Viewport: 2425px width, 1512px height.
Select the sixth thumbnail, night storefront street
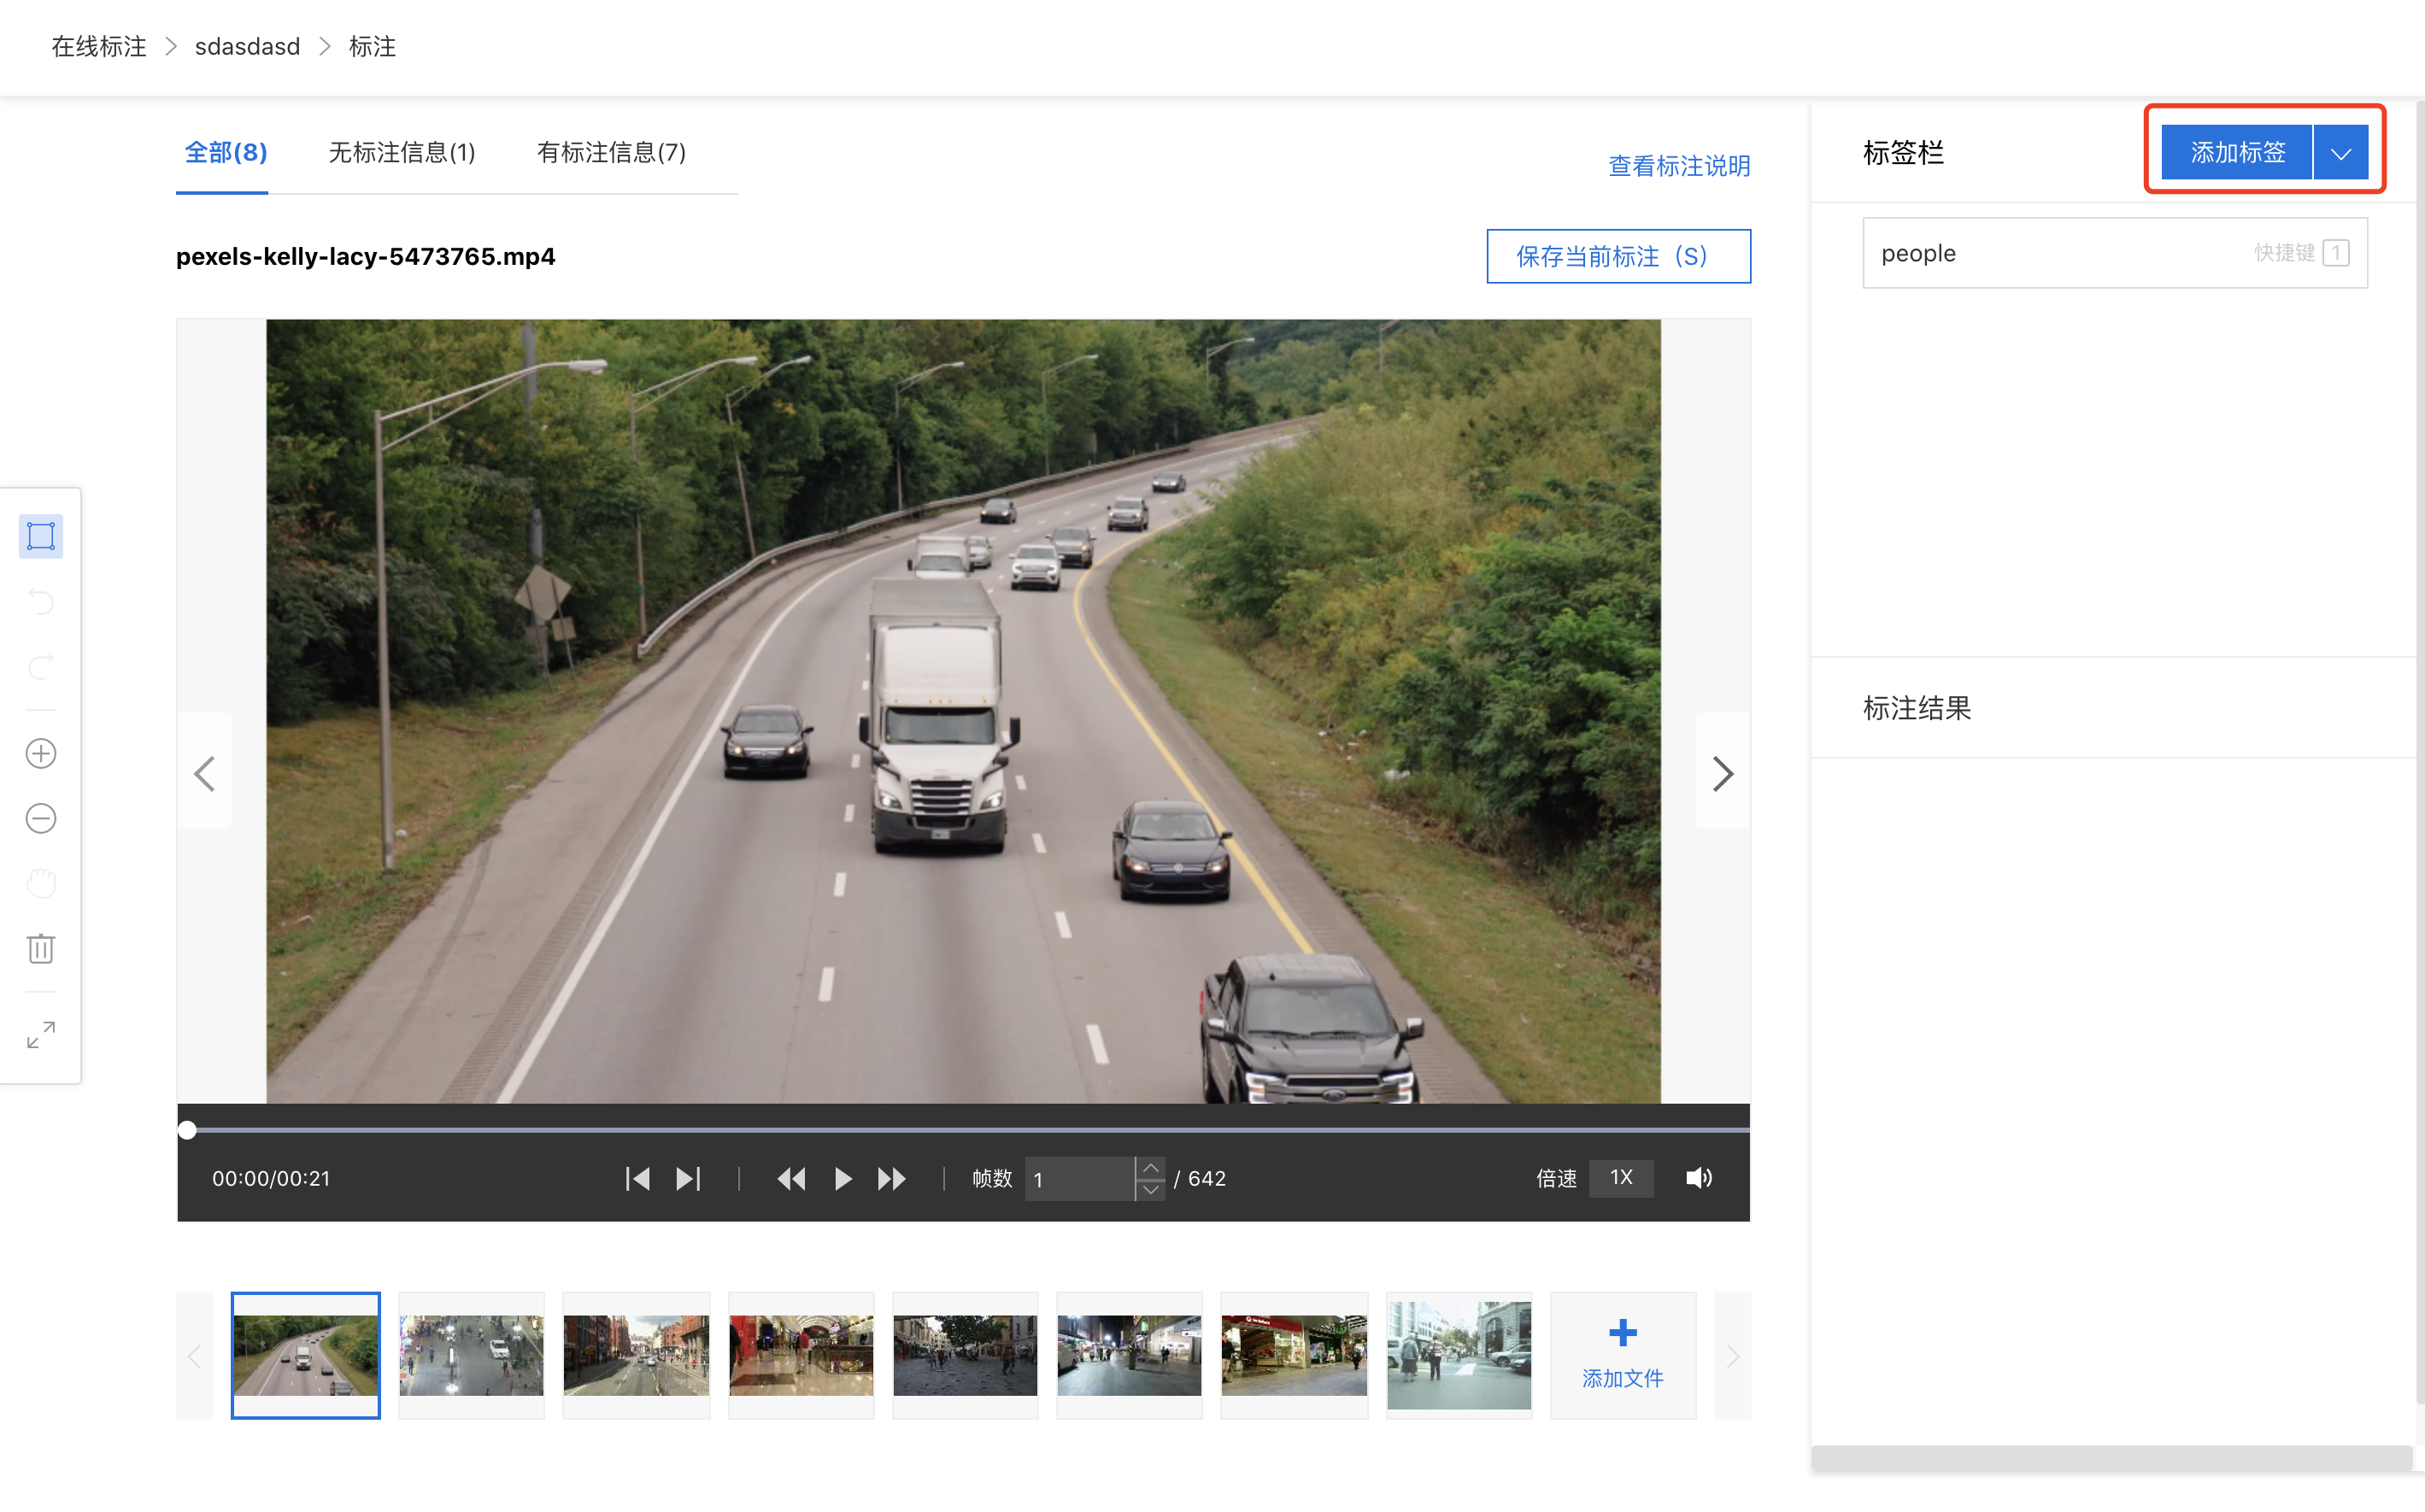[1129, 1355]
